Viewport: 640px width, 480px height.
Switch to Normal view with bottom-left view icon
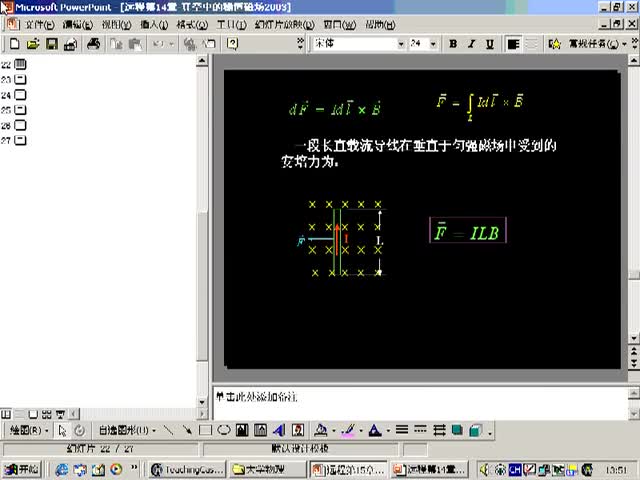pos(6,414)
